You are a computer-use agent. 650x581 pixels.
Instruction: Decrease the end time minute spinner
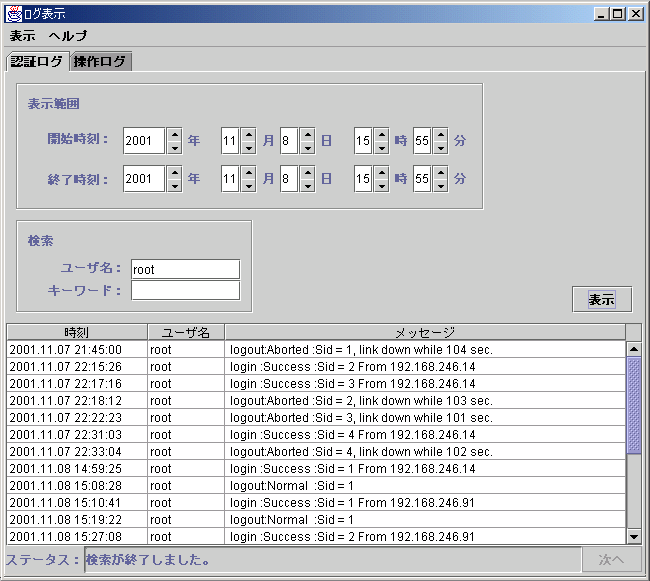441,186
